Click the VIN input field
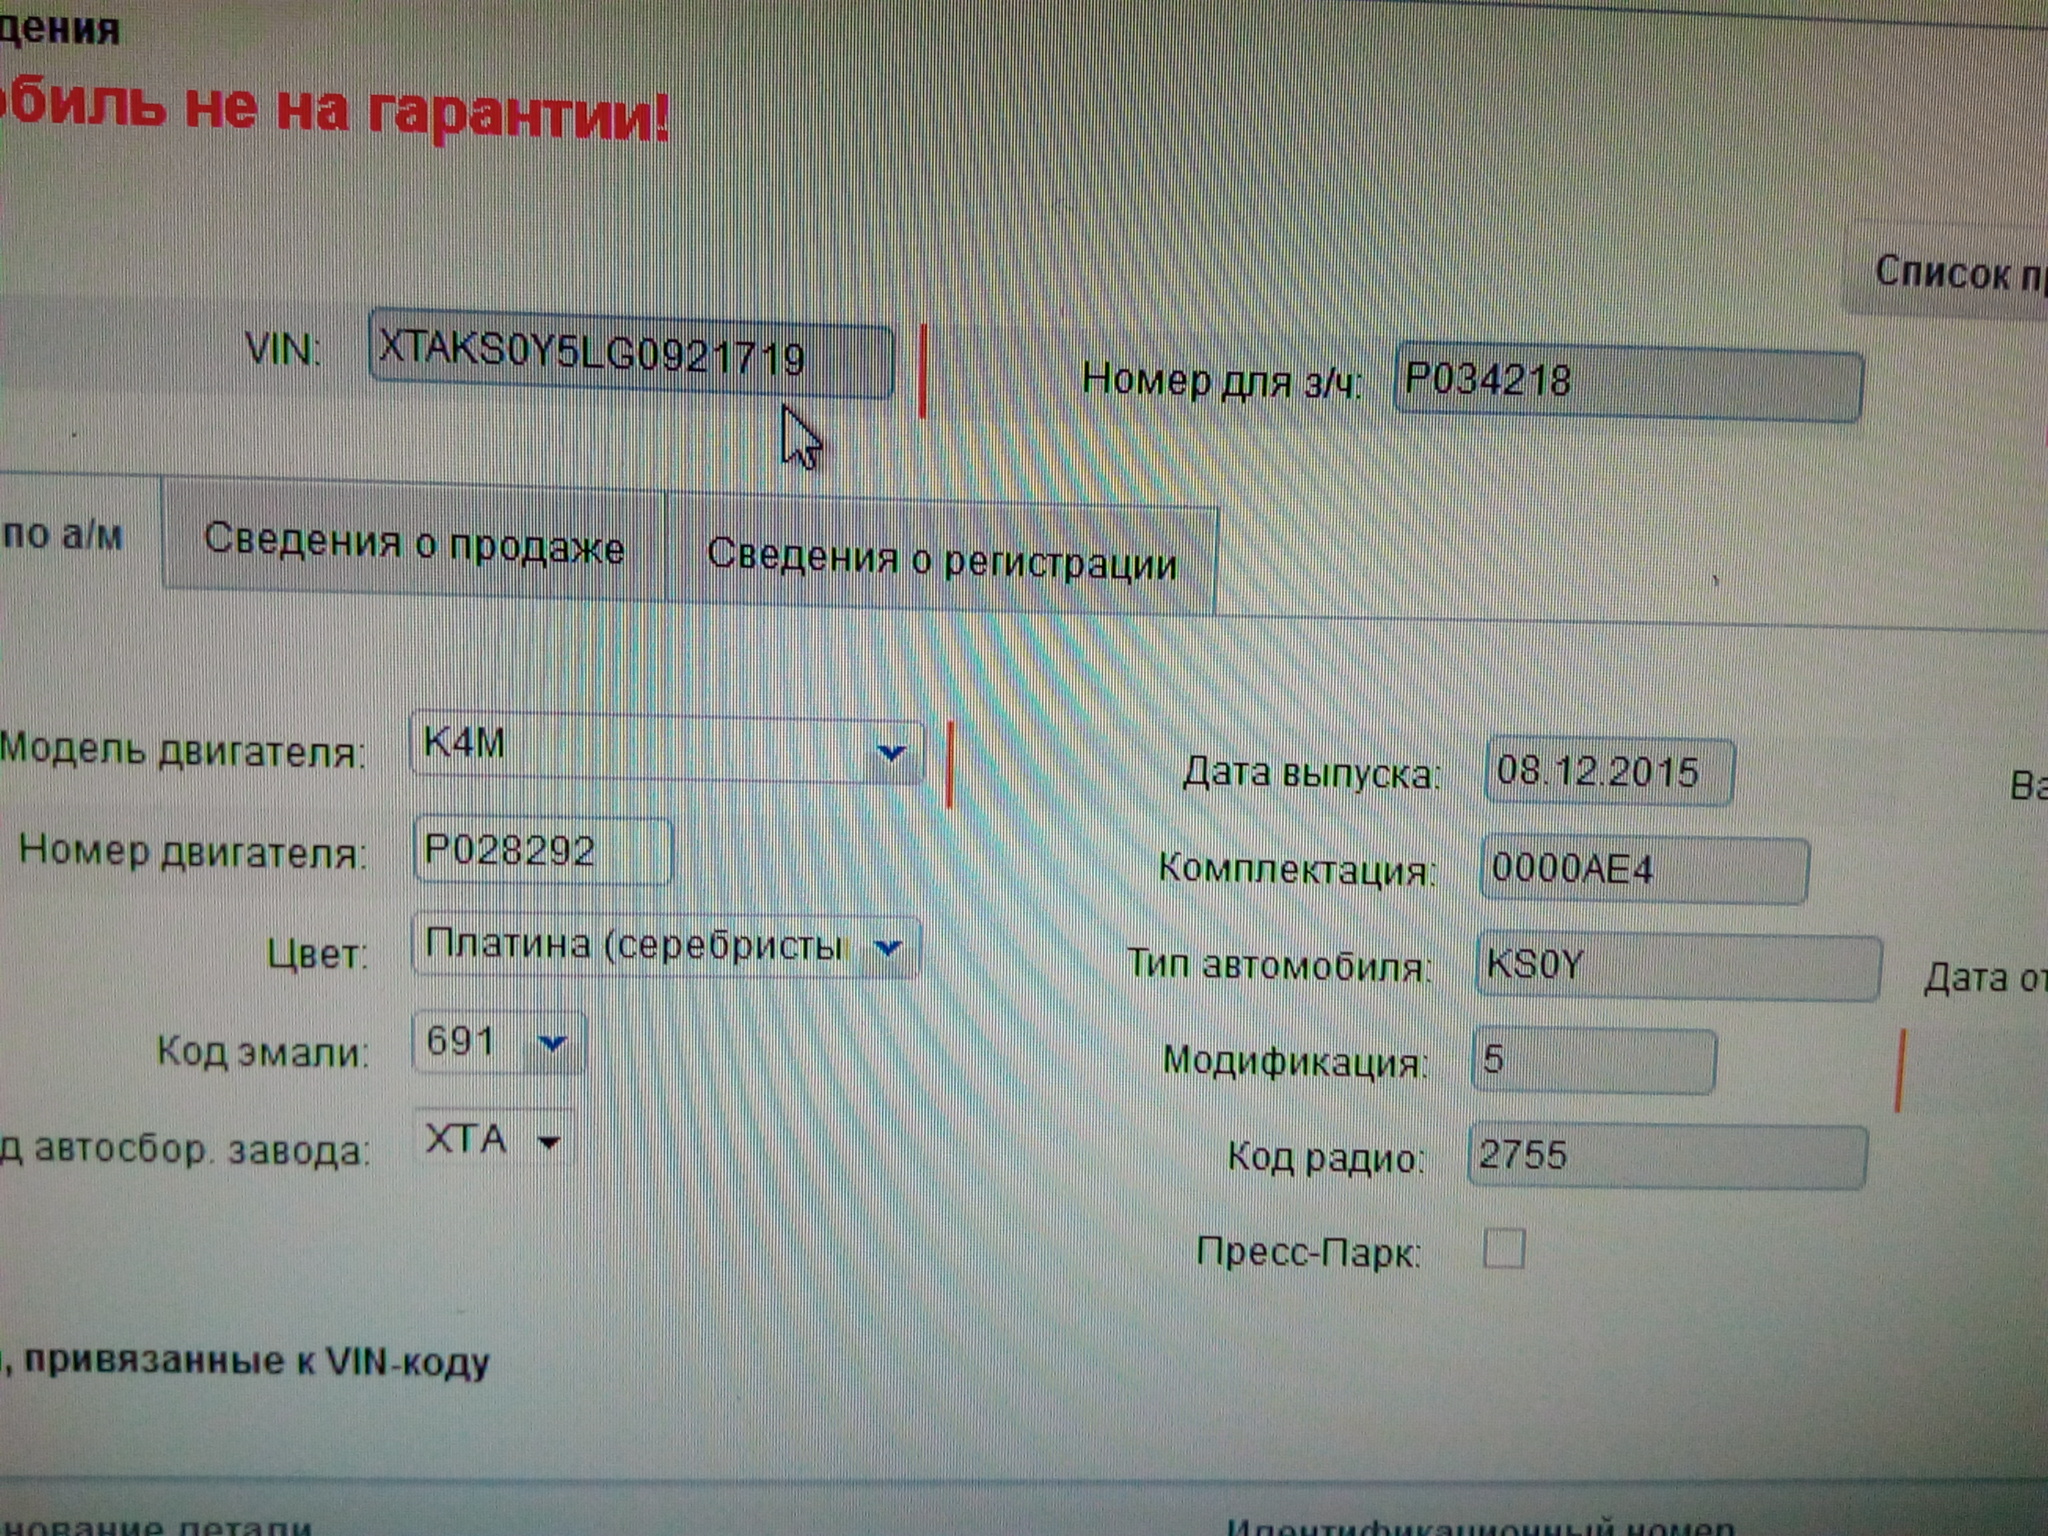The image size is (2048, 1536). 630,357
